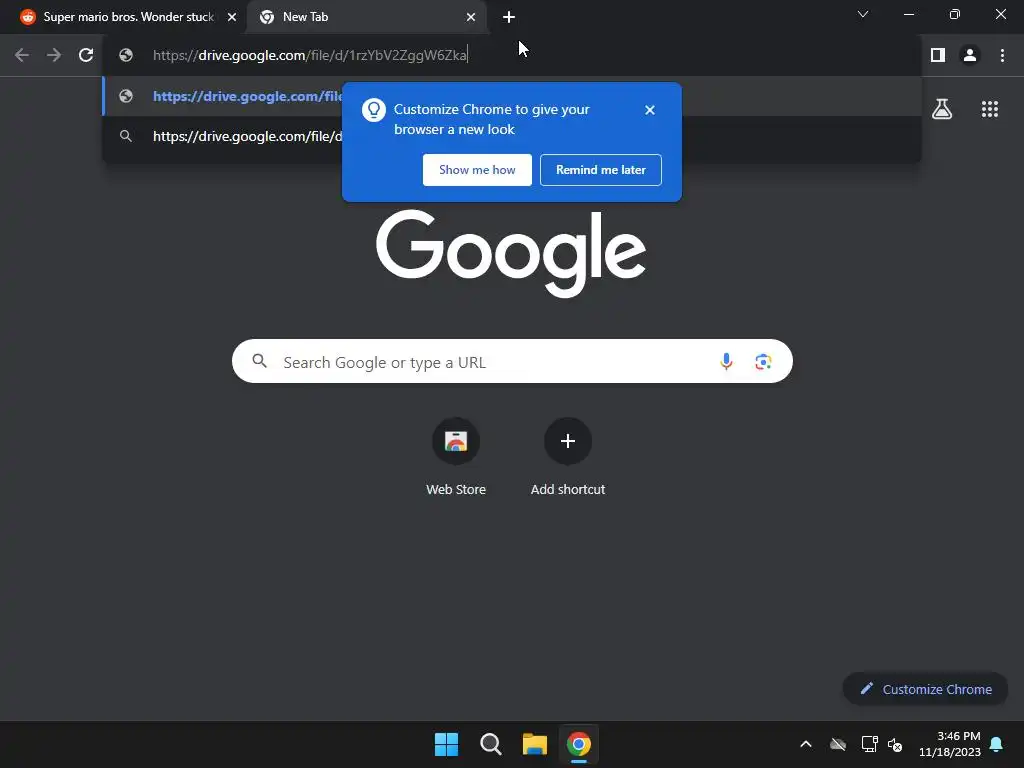
Task: Open the Chrome three-dot menu
Action: (1002, 56)
